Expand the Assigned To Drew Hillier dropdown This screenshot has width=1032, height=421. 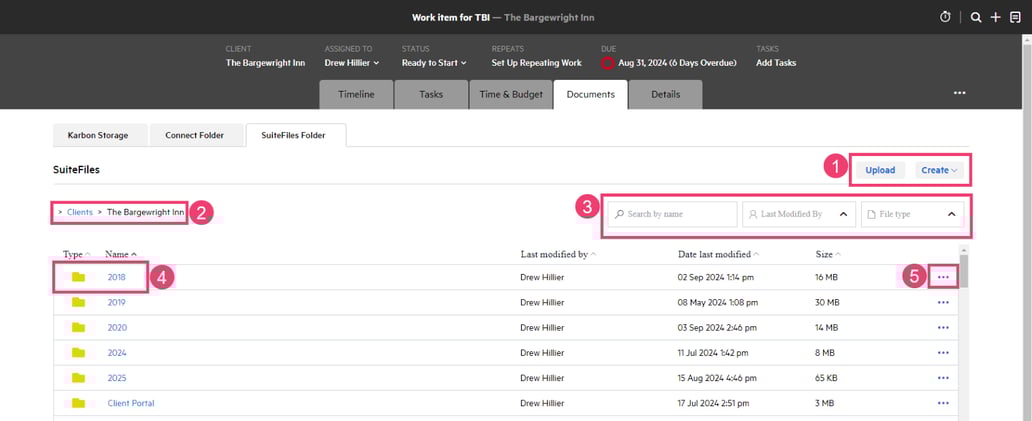pos(352,63)
